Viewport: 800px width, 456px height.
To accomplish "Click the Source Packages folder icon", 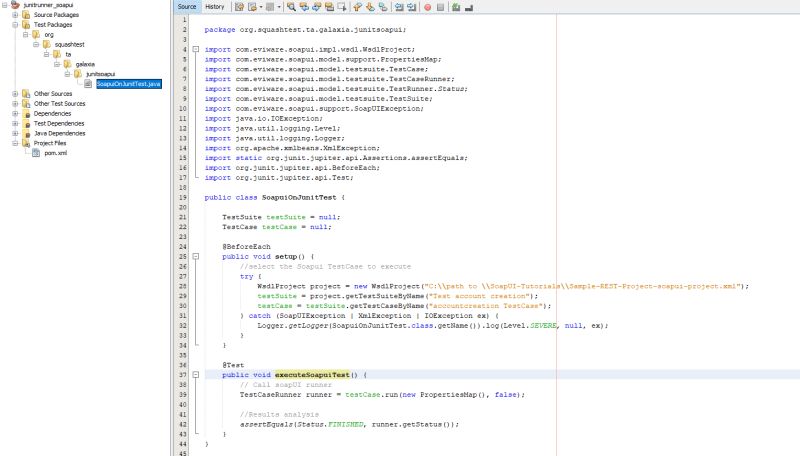I will pyautogui.click(x=26, y=15).
